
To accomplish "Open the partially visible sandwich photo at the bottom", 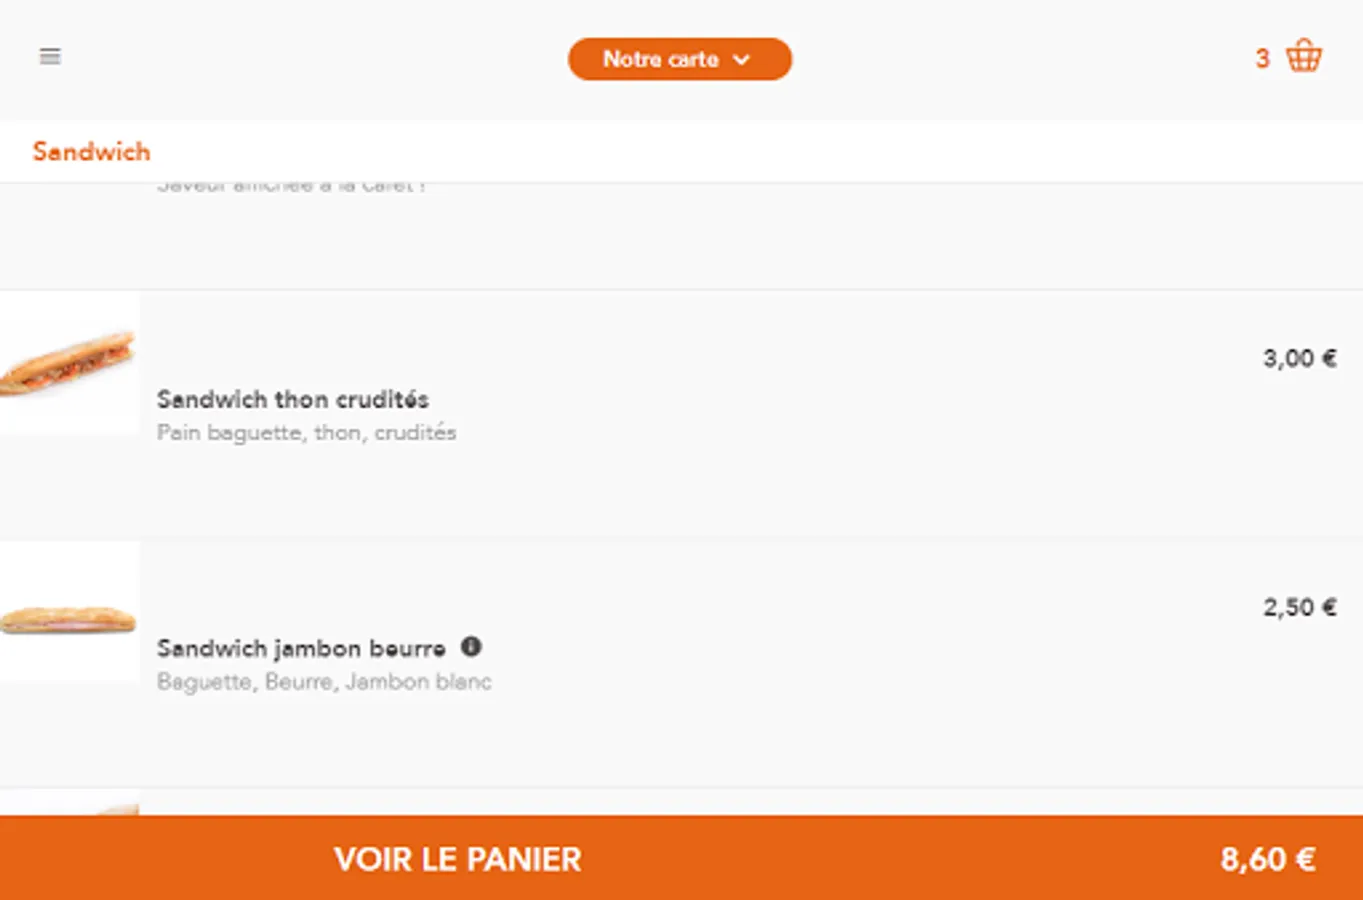I will 69,803.
